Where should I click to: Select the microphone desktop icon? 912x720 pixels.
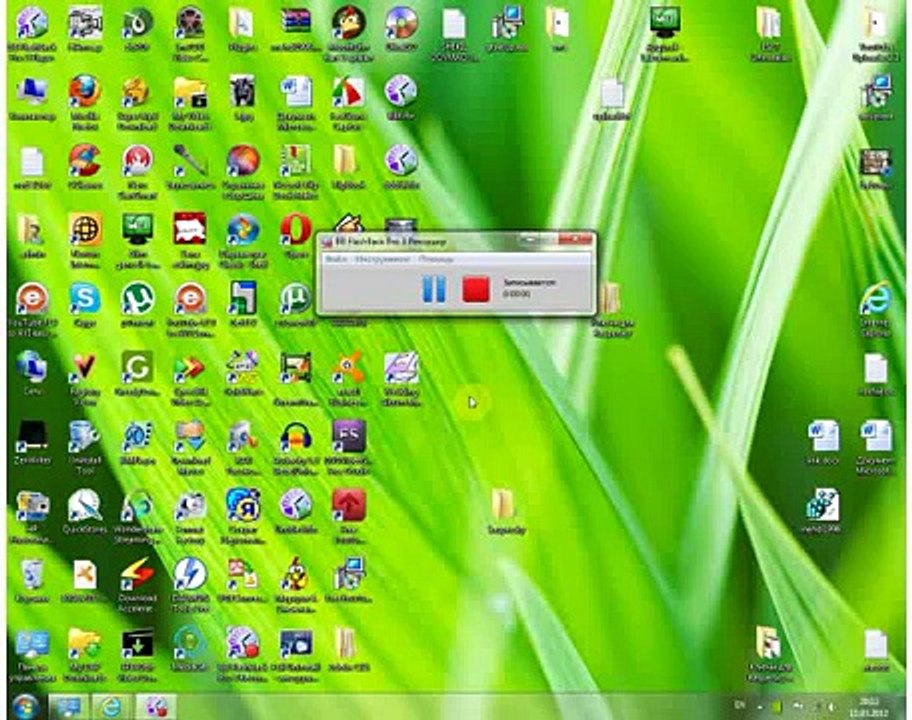pos(190,167)
